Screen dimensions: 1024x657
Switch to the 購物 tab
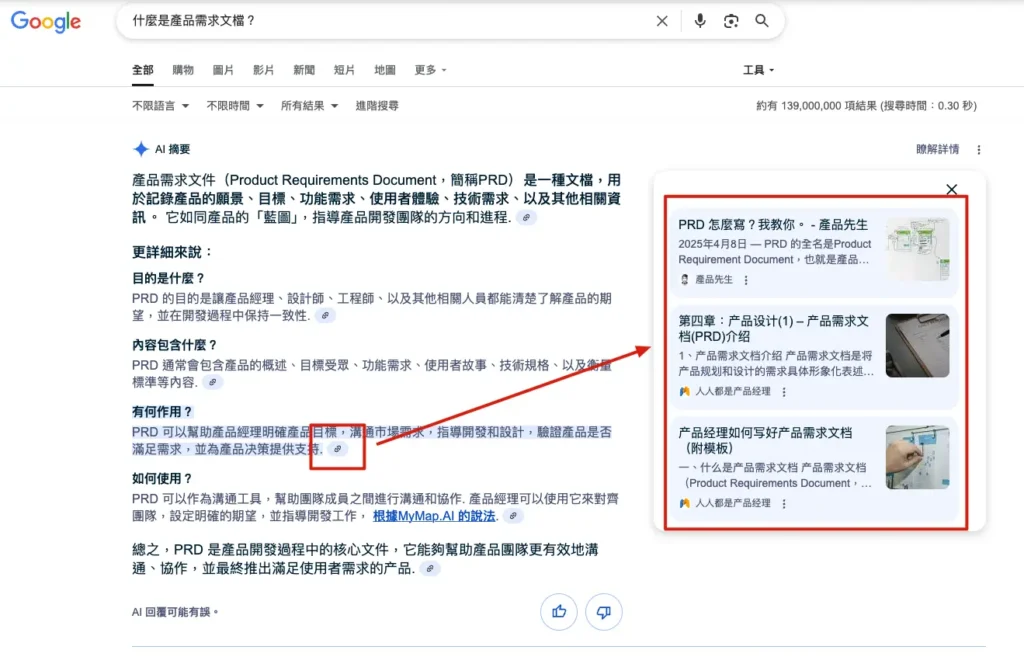pos(183,70)
